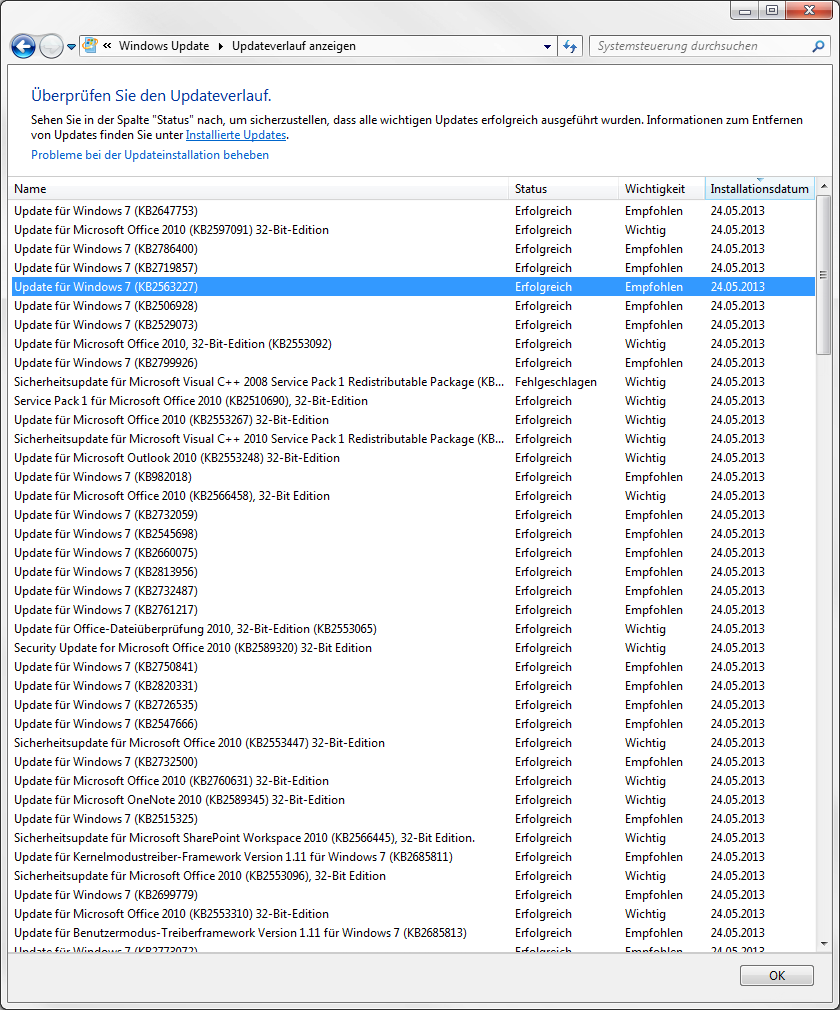This screenshot has width=840, height=1010.
Task: Select Windows Update breadcrumb segment
Action: 164,46
